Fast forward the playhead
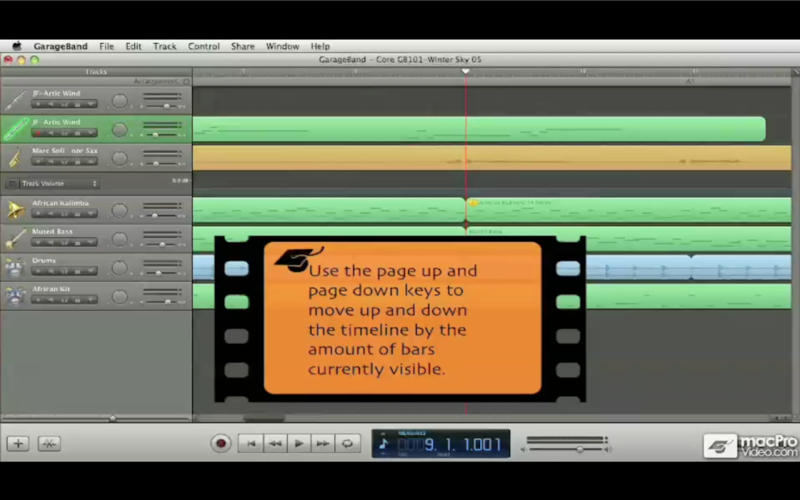The height and width of the screenshot is (500, 800). [x=323, y=443]
